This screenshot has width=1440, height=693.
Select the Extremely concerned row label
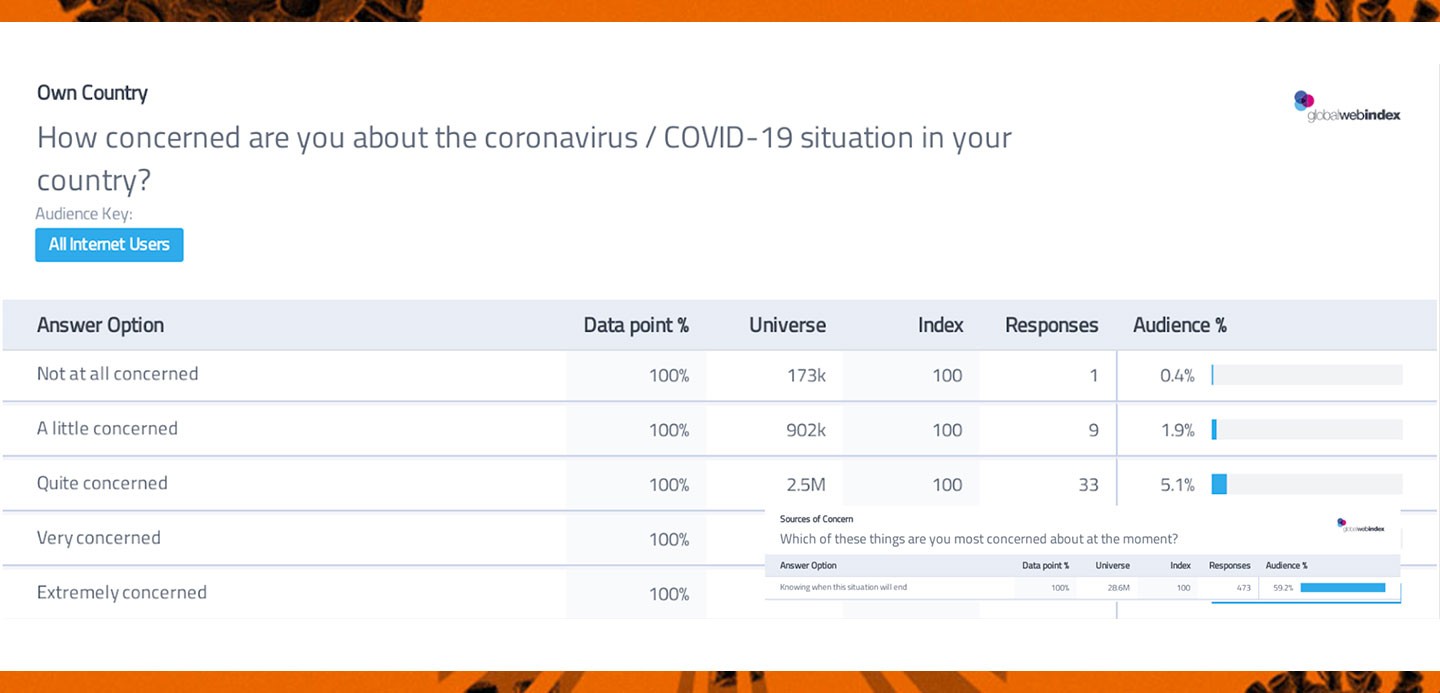coord(121,593)
